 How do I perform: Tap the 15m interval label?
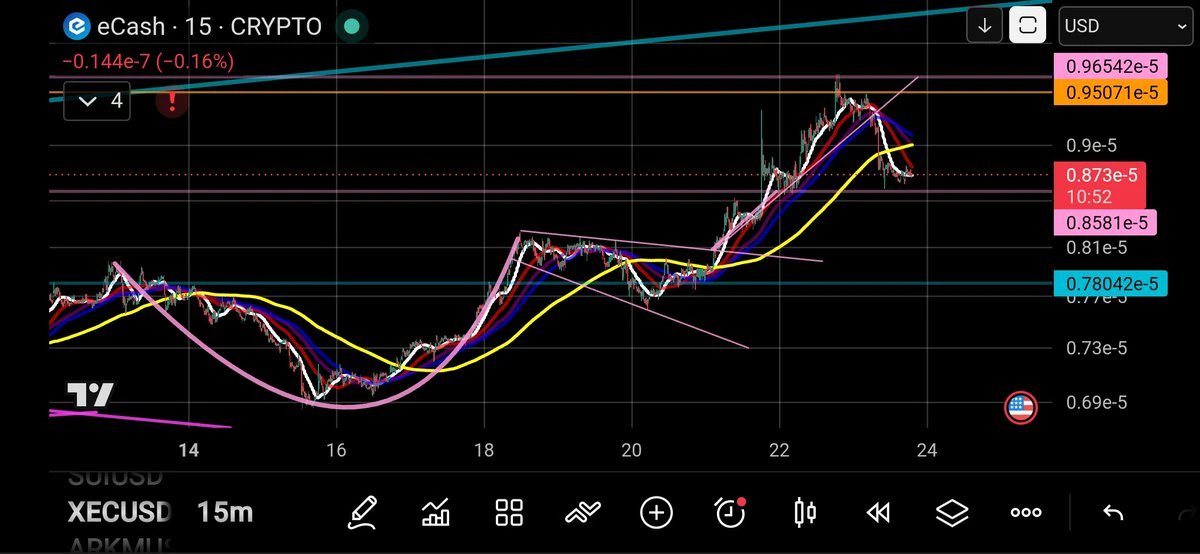coord(225,513)
